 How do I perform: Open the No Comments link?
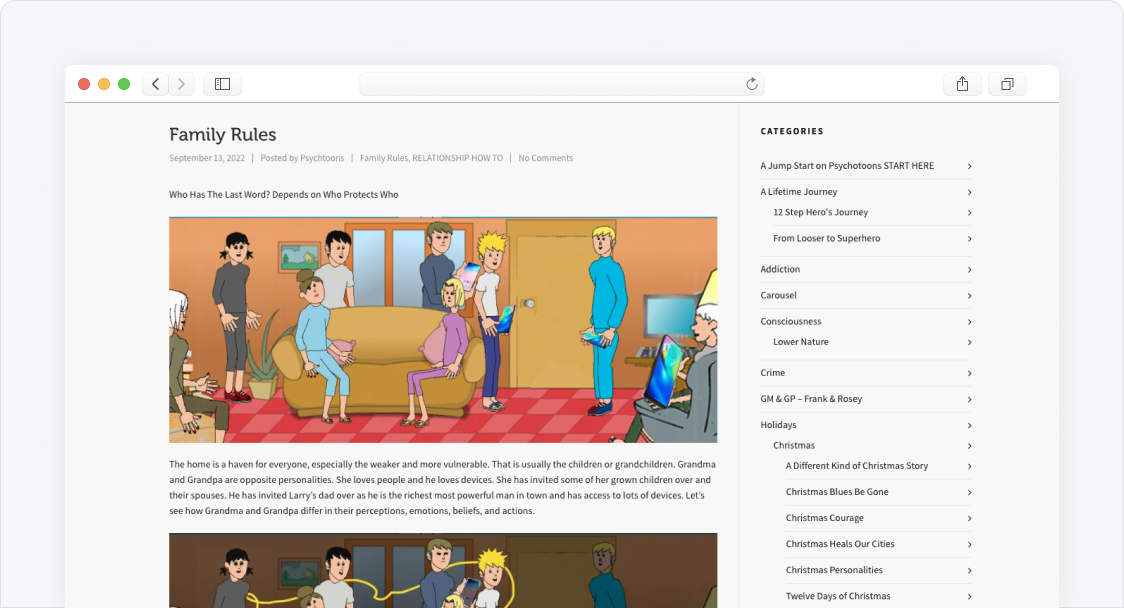545,158
